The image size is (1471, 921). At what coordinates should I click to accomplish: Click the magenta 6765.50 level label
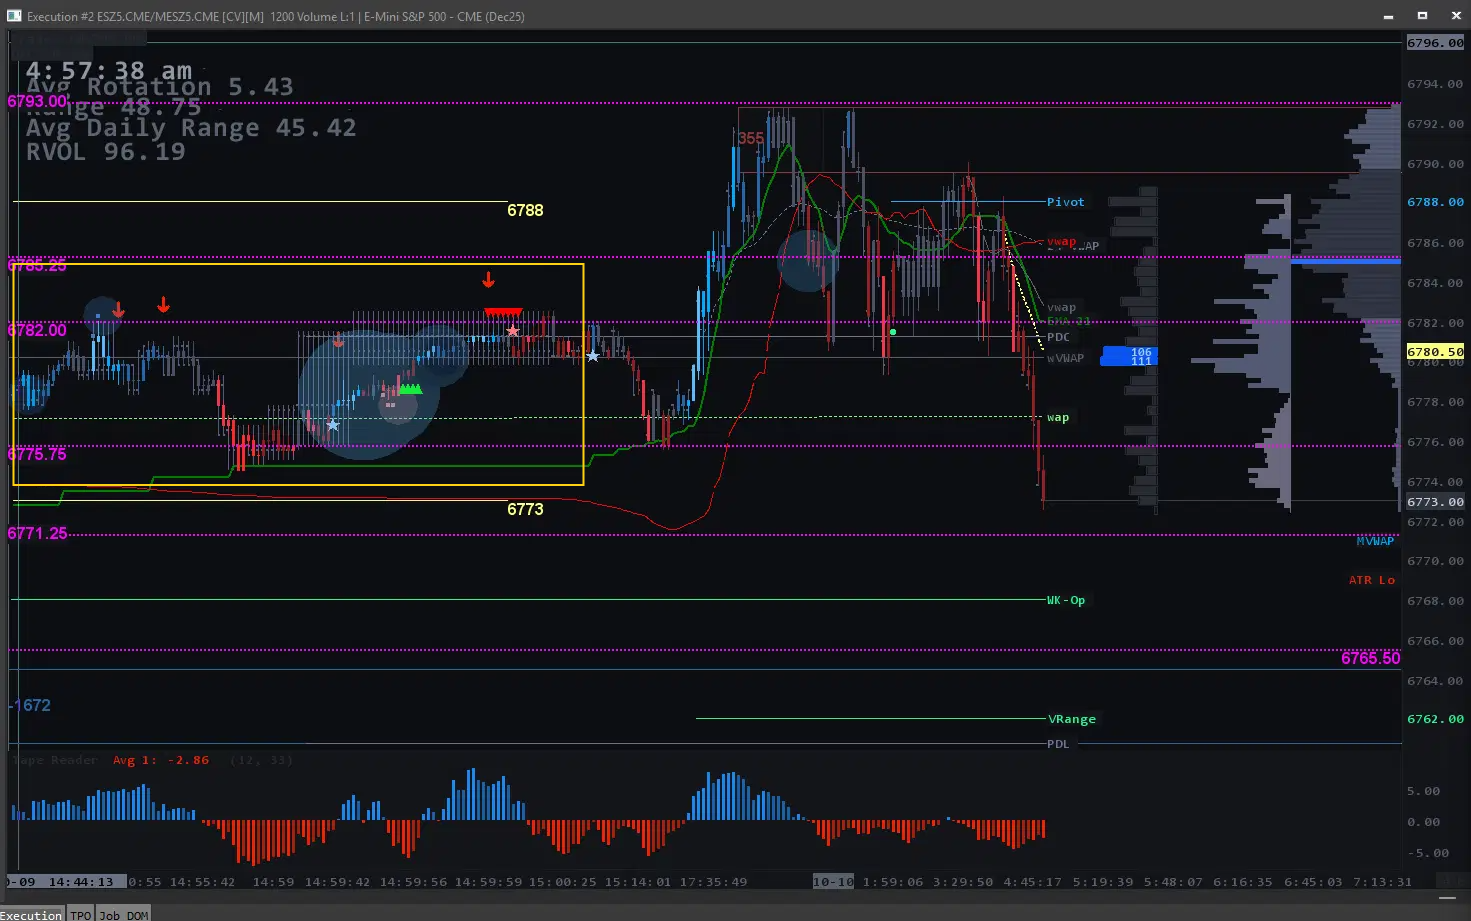tap(1370, 658)
